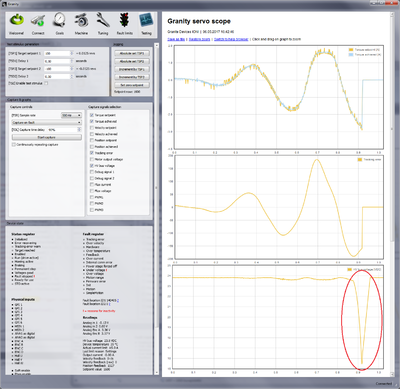Check Velocity achieved signal
400x389 pixels.
pyautogui.click(x=92, y=134)
